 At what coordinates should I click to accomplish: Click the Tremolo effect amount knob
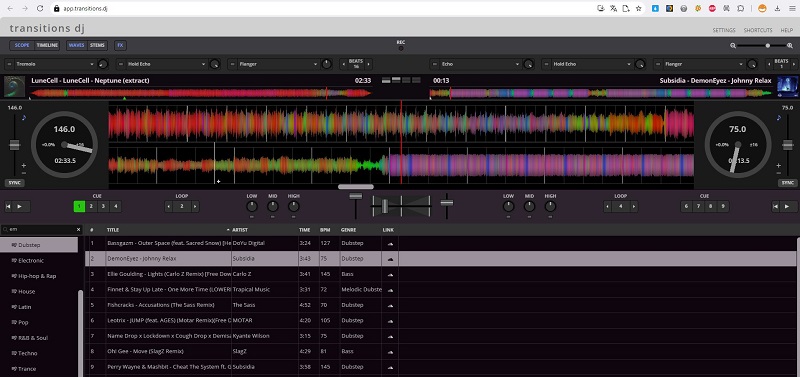click(103, 64)
